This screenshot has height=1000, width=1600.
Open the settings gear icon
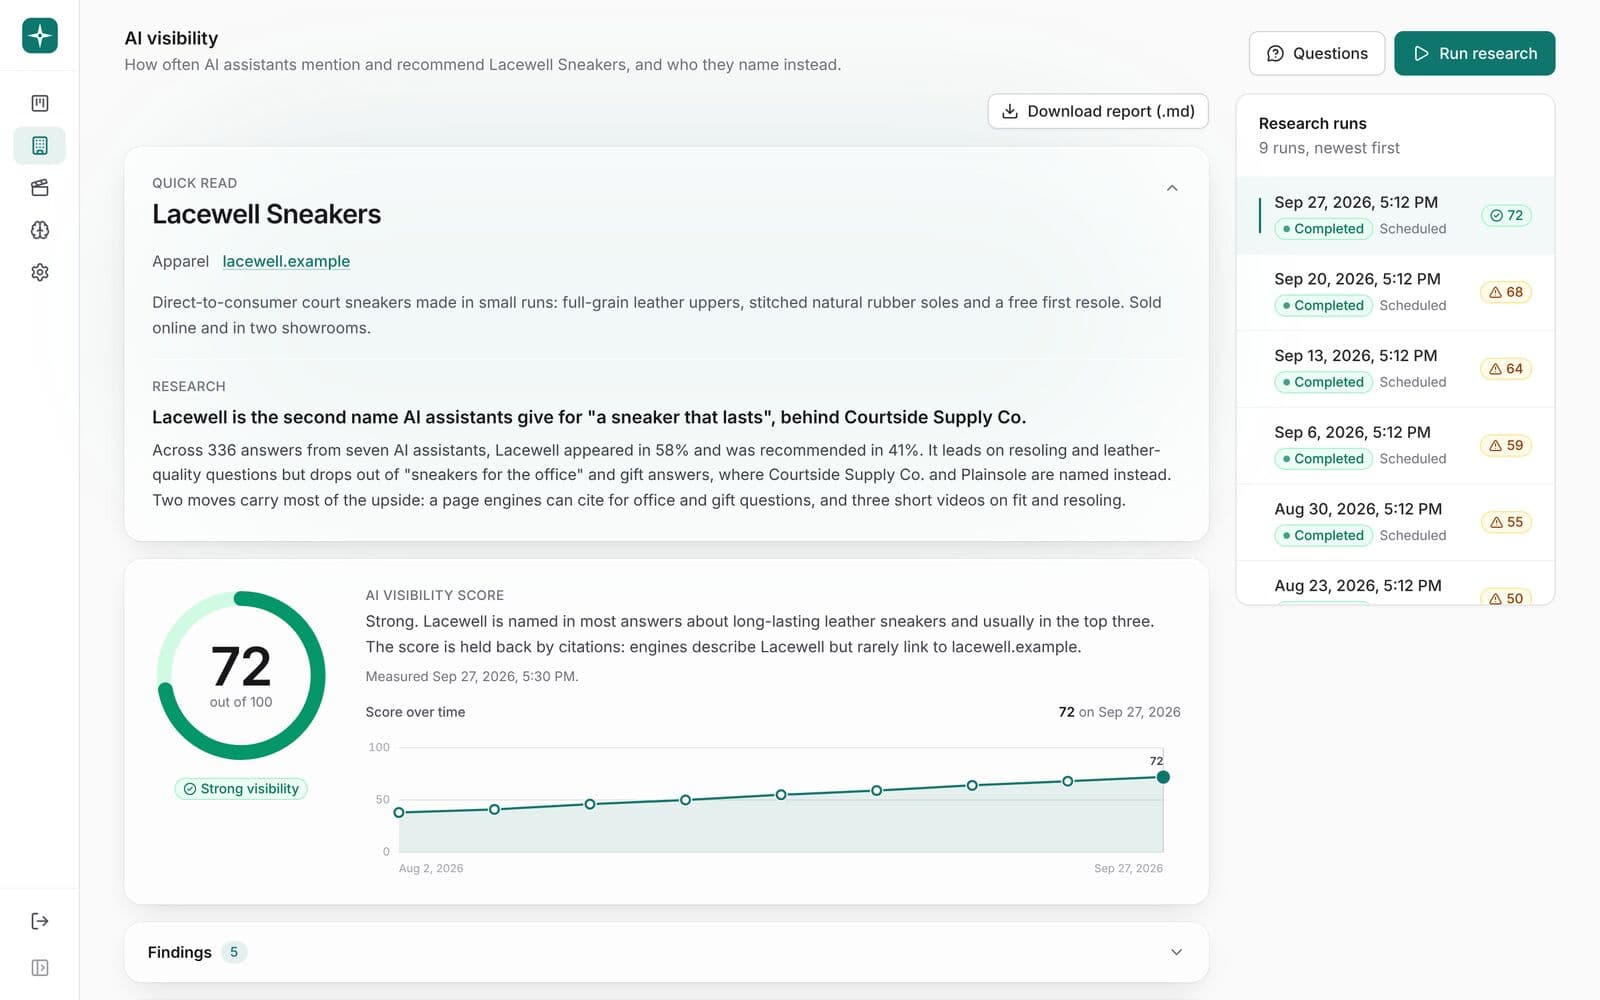pos(40,272)
